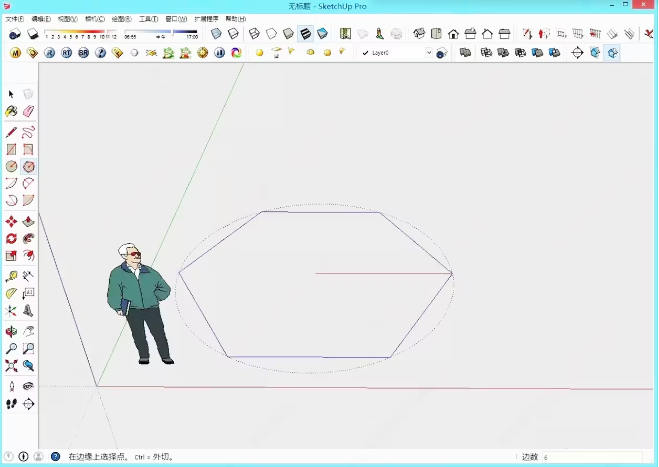Select the Paint Bucket tool
Viewport: 659px width, 467px height.
coord(11,111)
